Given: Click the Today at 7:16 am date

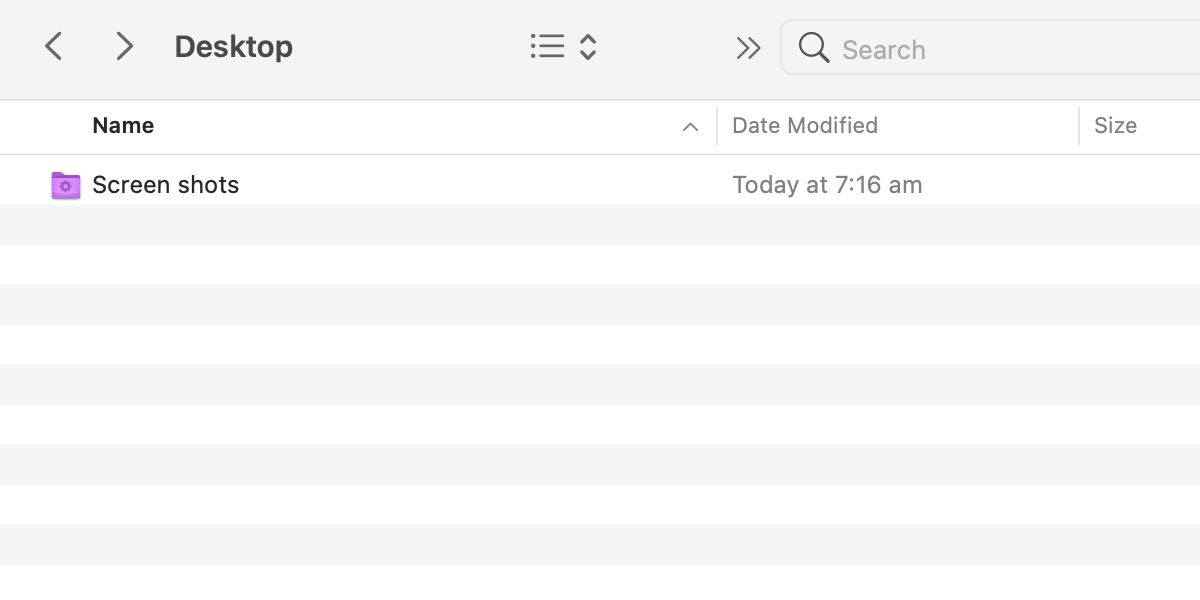Looking at the screenshot, I should [x=827, y=185].
